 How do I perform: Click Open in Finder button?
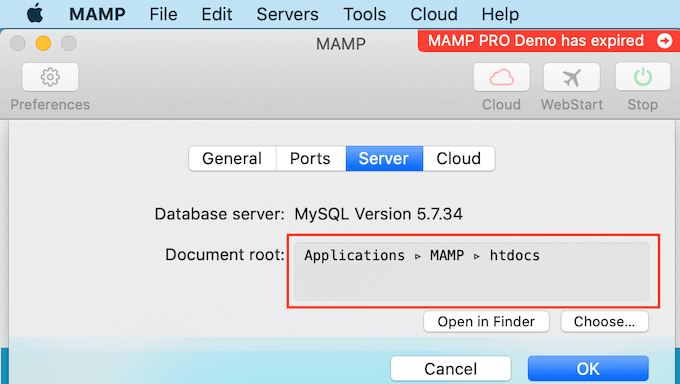click(x=486, y=322)
